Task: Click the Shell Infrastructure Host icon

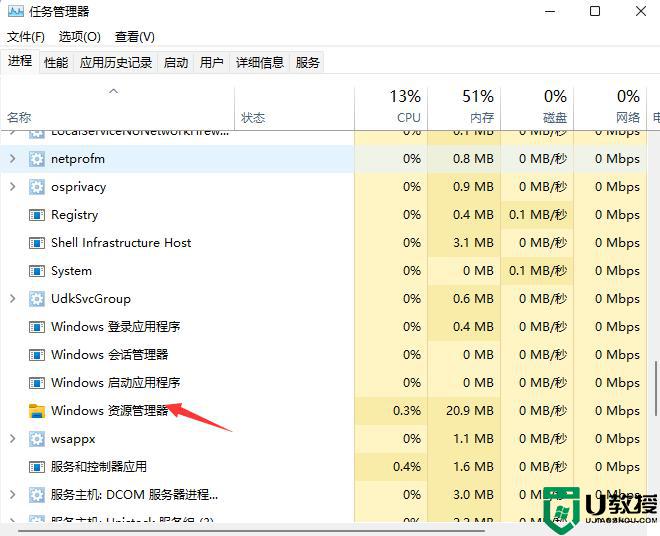Action: click(37, 243)
